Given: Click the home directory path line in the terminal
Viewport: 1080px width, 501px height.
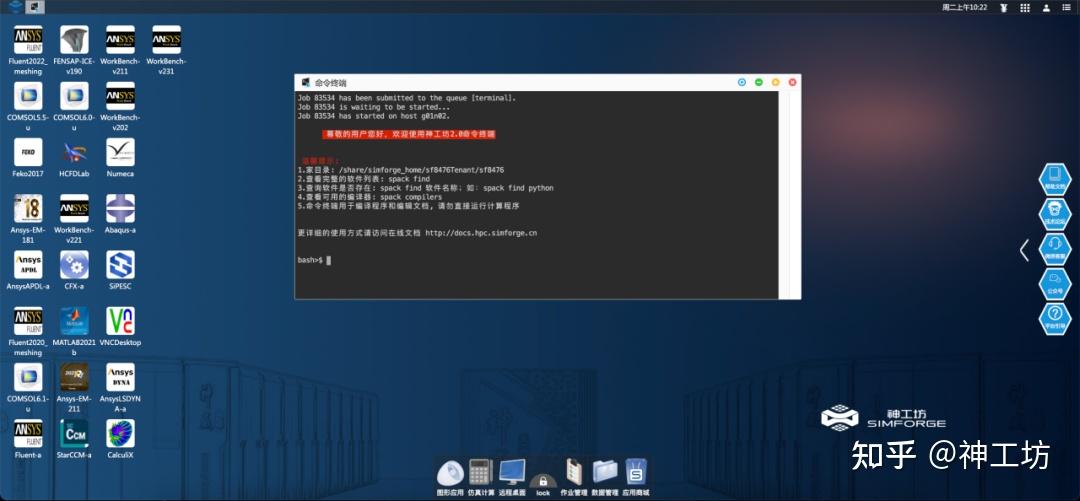Looking at the screenshot, I should tap(401, 170).
